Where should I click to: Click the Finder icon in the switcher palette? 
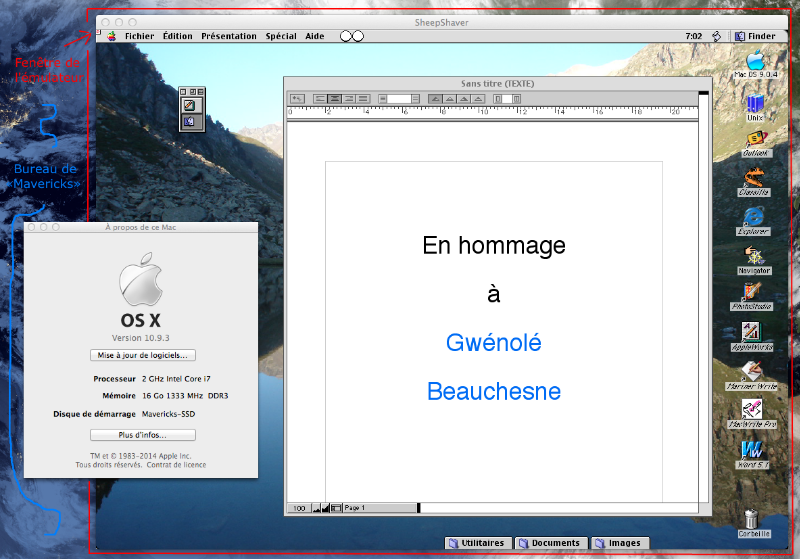(x=189, y=121)
